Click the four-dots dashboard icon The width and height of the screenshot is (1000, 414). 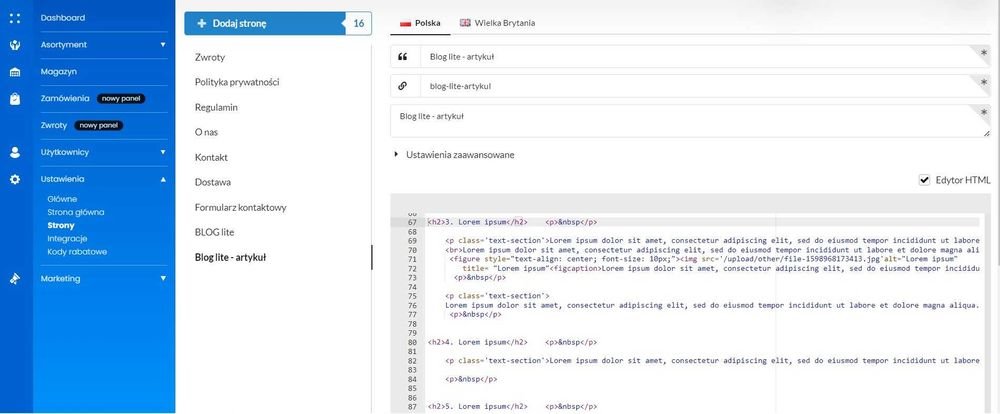pos(15,18)
